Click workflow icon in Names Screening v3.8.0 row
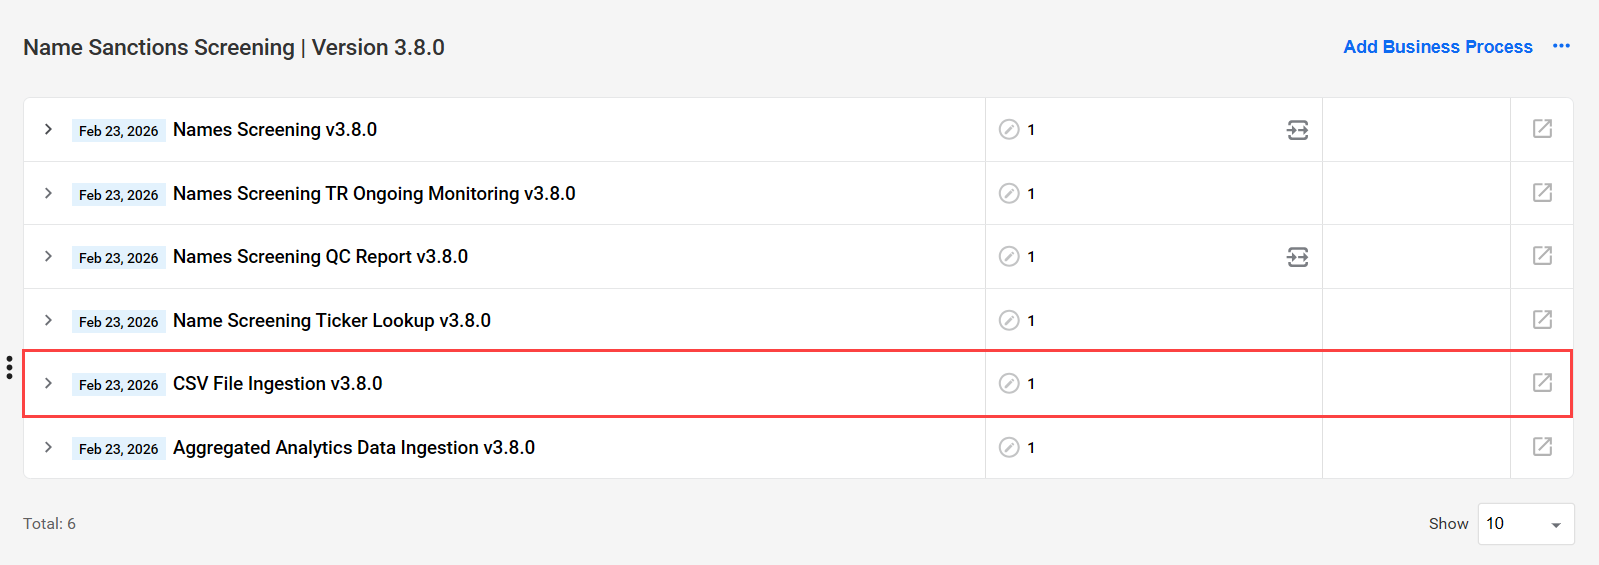1599x565 pixels. (1297, 130)
